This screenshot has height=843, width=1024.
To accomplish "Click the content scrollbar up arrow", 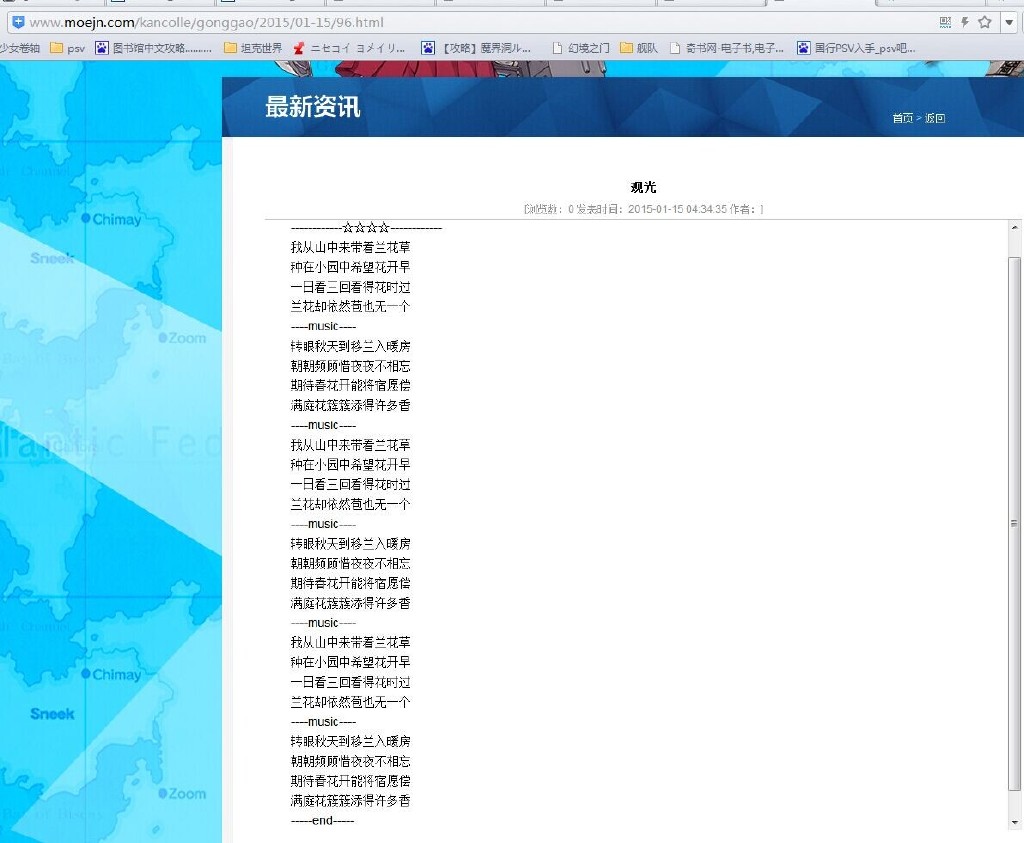I will coord(1016,228).
